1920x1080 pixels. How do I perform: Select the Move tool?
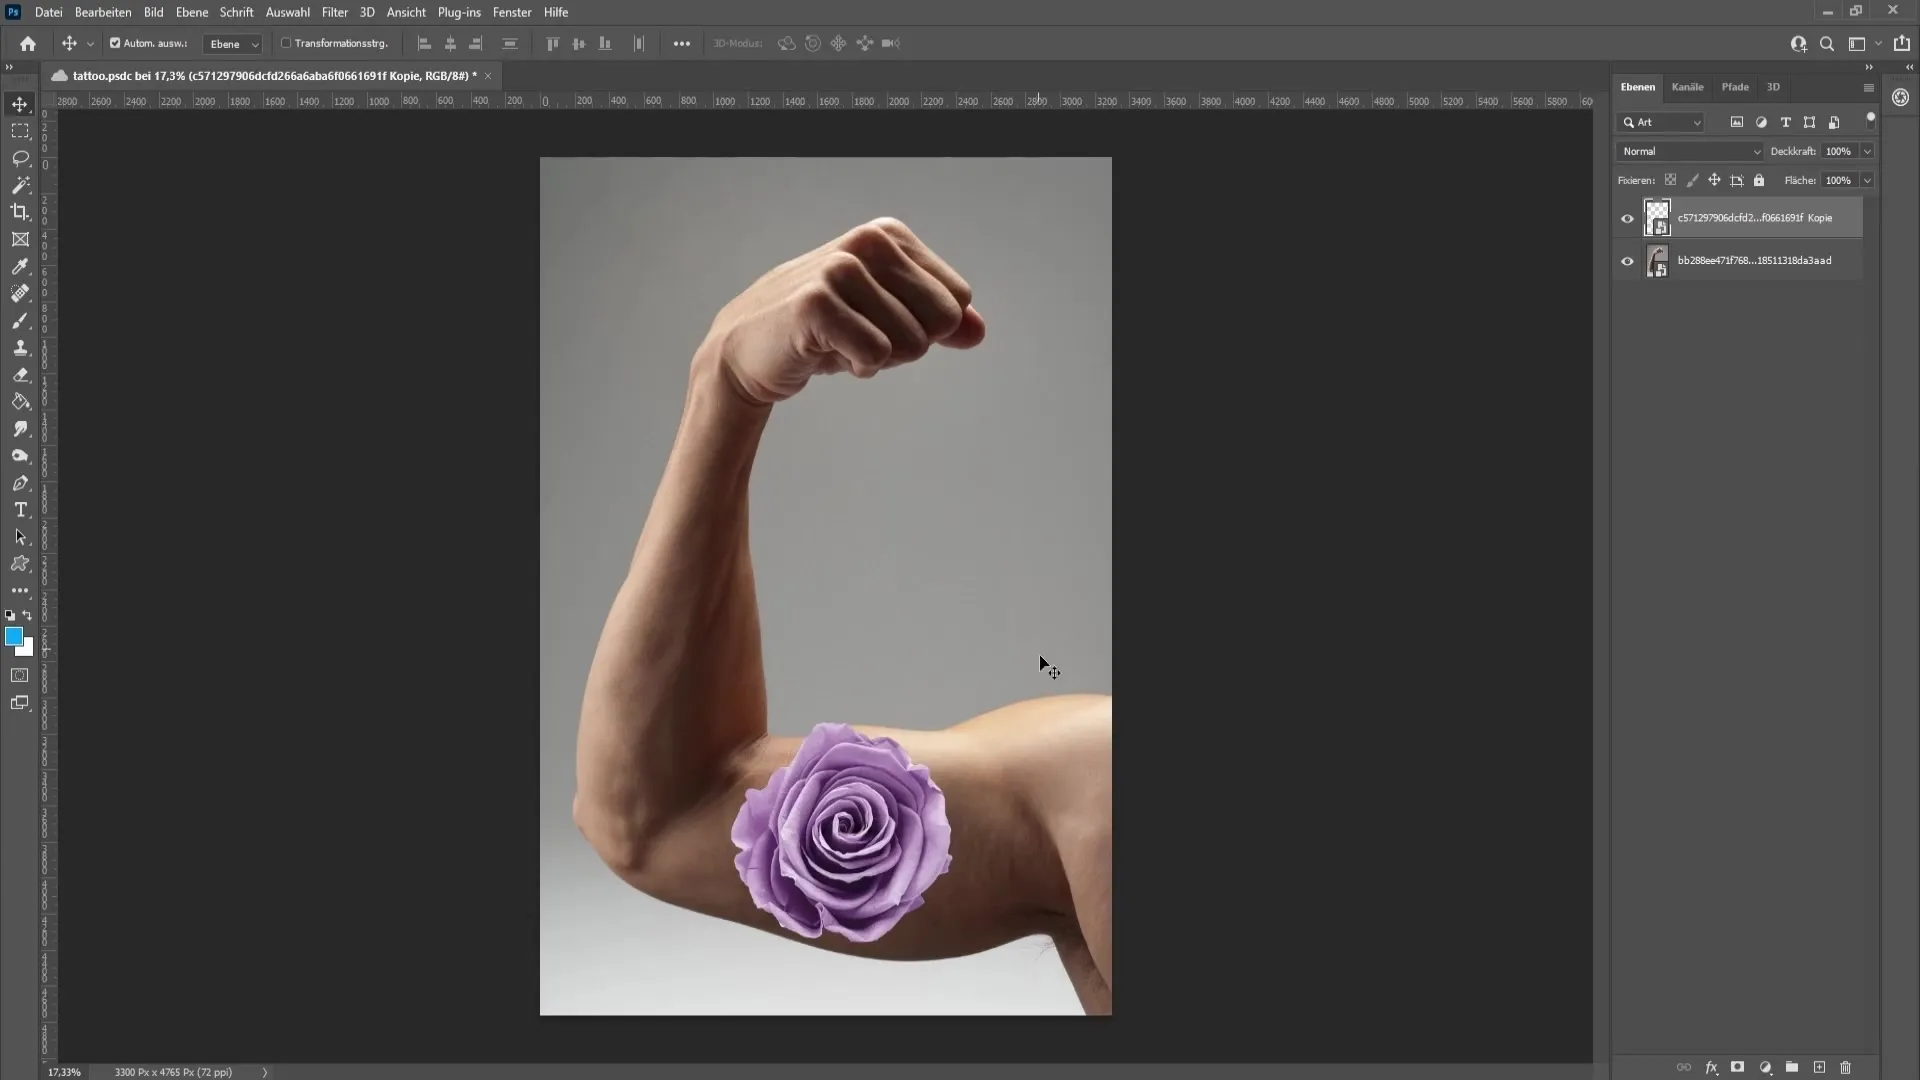pos(20,104)
